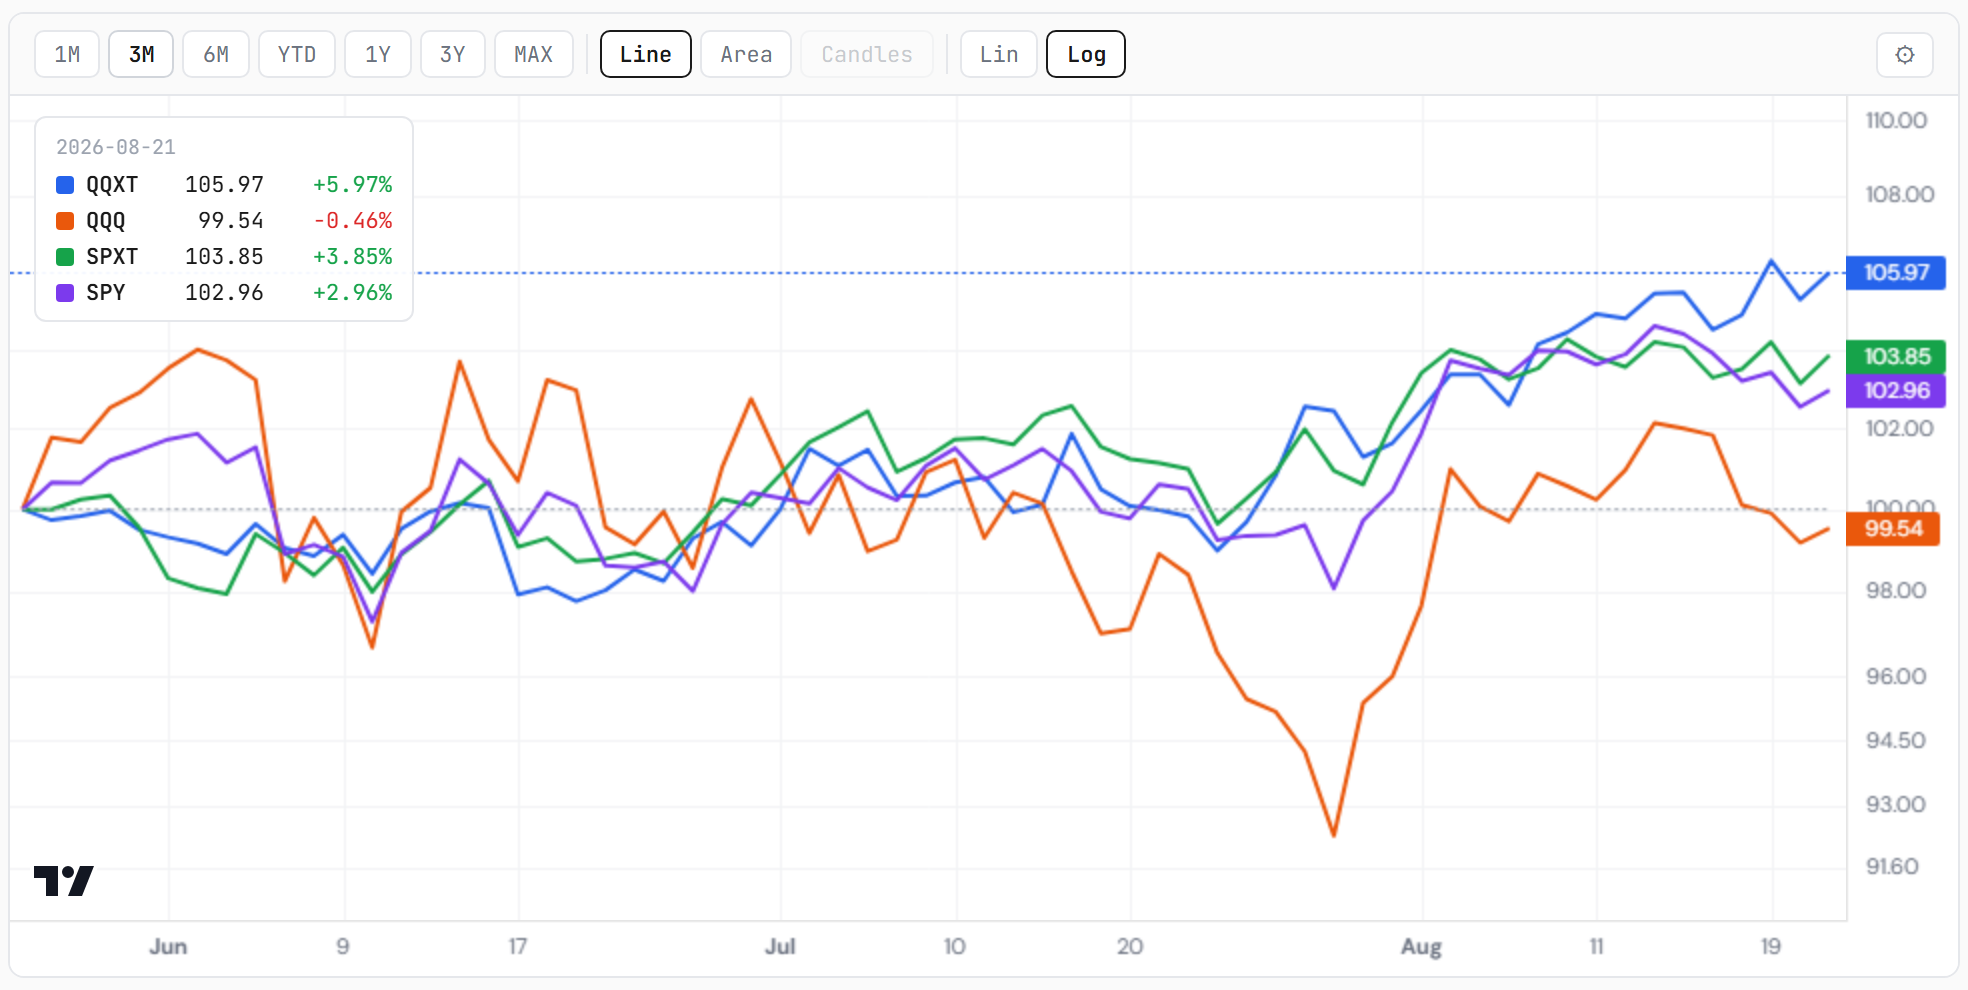Image resolution: width=1968 pixels, height=990 pixels.
Task: Switch to the 1Y range
Action: point(378,54)
